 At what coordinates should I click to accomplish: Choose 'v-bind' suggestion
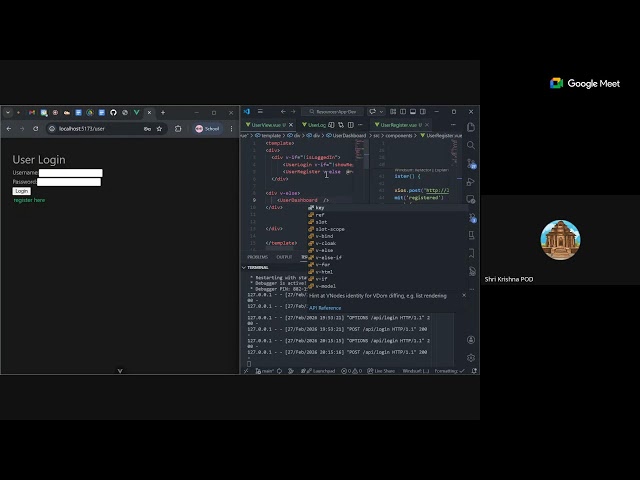point(387,236)
